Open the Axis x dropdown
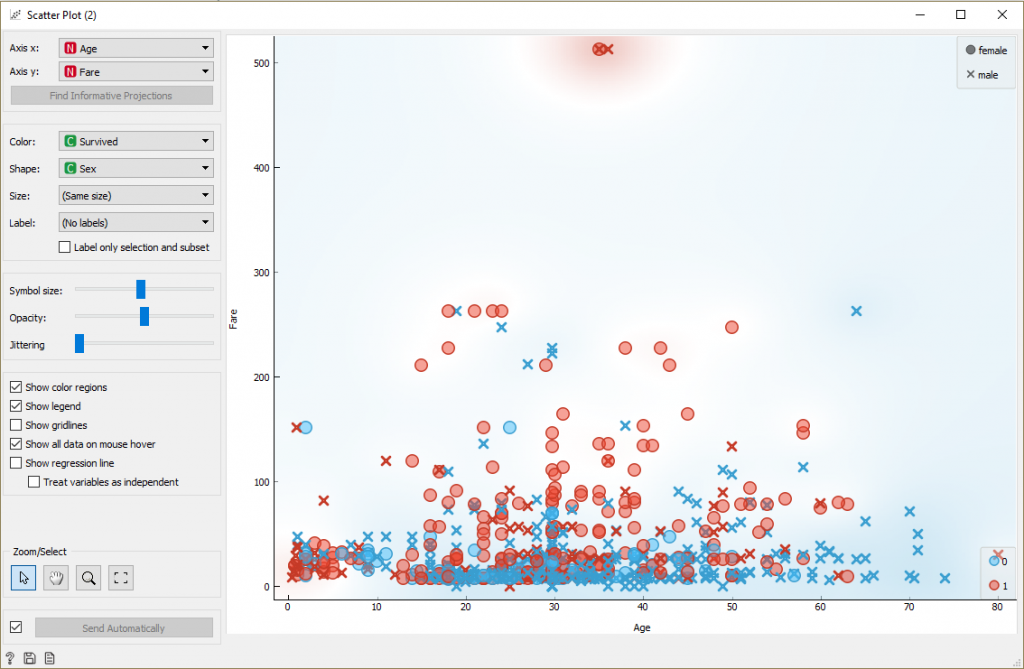This screenshot has height=669, width=1024. click(135, 47)
